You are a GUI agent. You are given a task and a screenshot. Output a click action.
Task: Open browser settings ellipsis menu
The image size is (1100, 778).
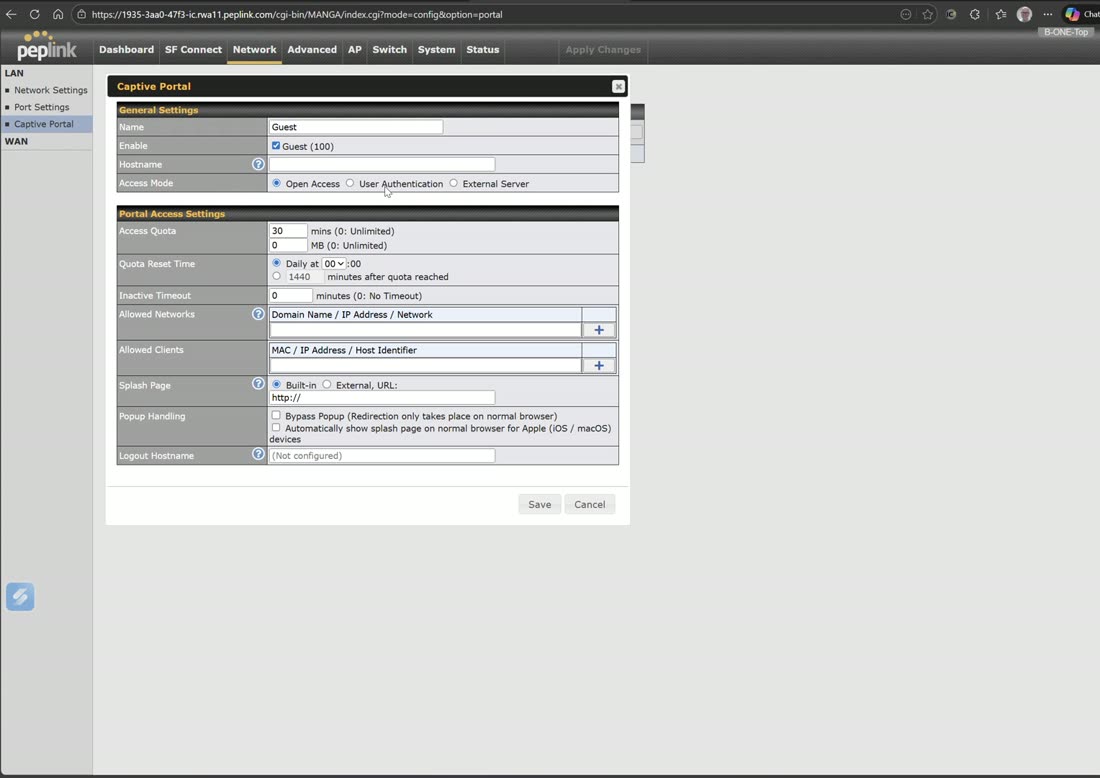pos(1047,14)
